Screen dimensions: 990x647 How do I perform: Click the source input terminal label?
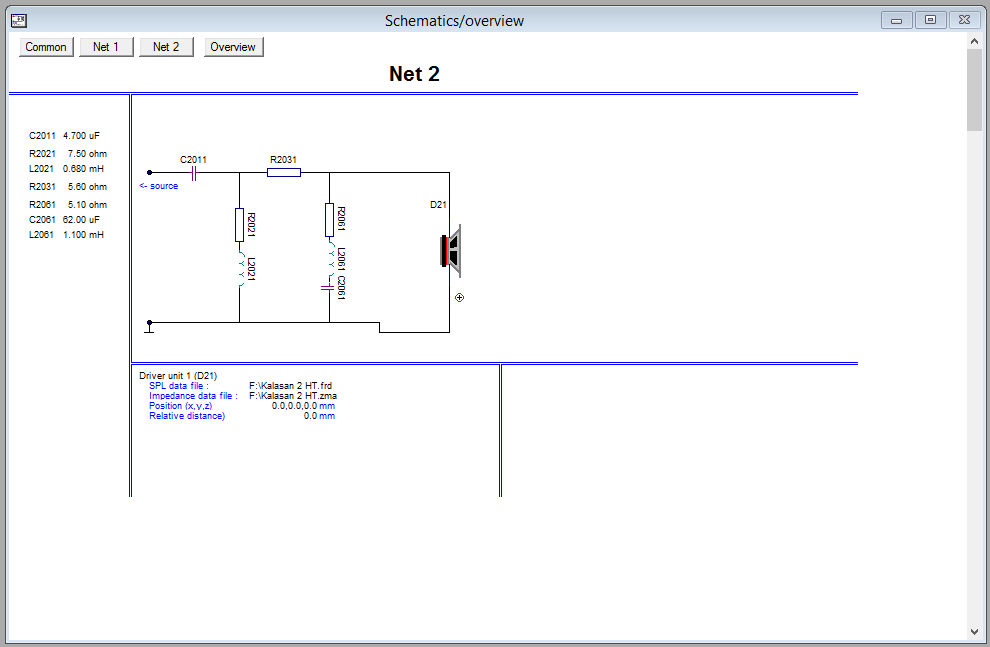pos(159,186)
